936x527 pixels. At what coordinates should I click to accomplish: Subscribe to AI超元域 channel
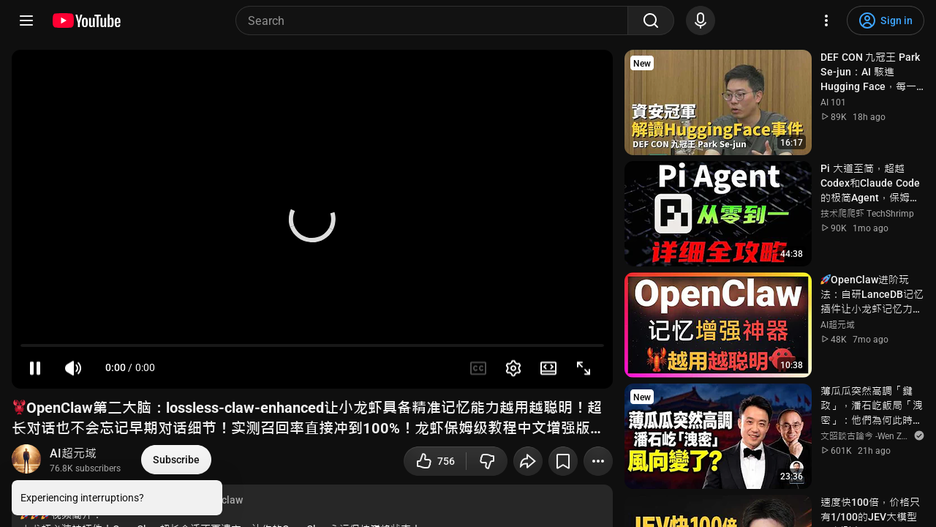coord(176,460)
